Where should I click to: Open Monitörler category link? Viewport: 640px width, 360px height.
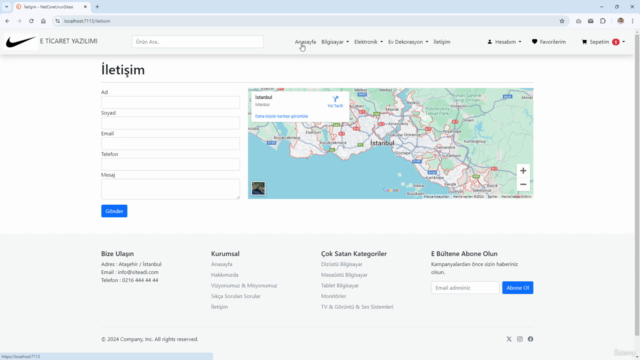[x=333, y=296]
